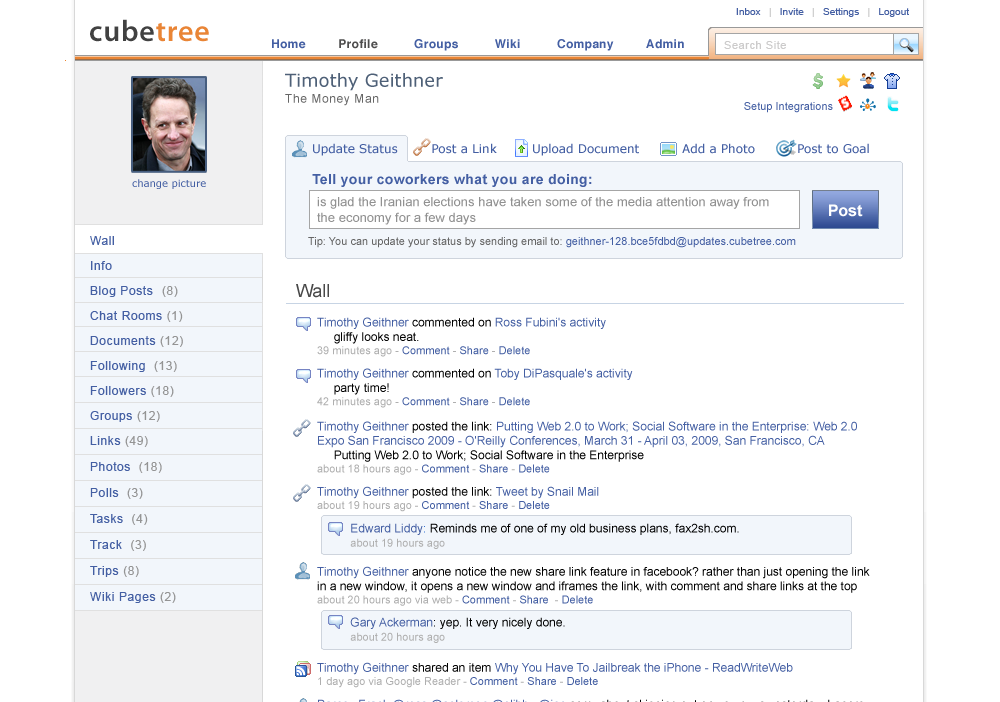Viewport: 1000px width, 702px height.
Task: Click the Google Reader icon beside shared item
Action: pyautogui.click(x=302, y=669)
